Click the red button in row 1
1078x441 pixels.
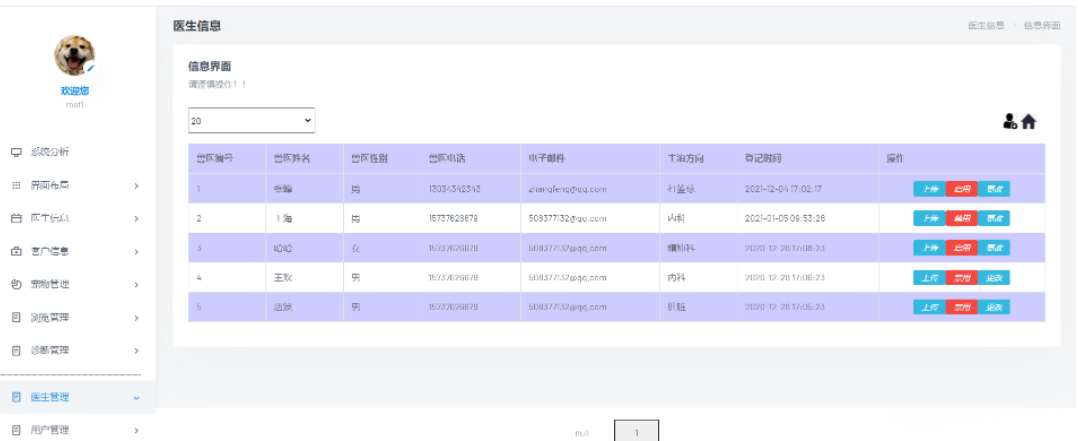[962, 189]
